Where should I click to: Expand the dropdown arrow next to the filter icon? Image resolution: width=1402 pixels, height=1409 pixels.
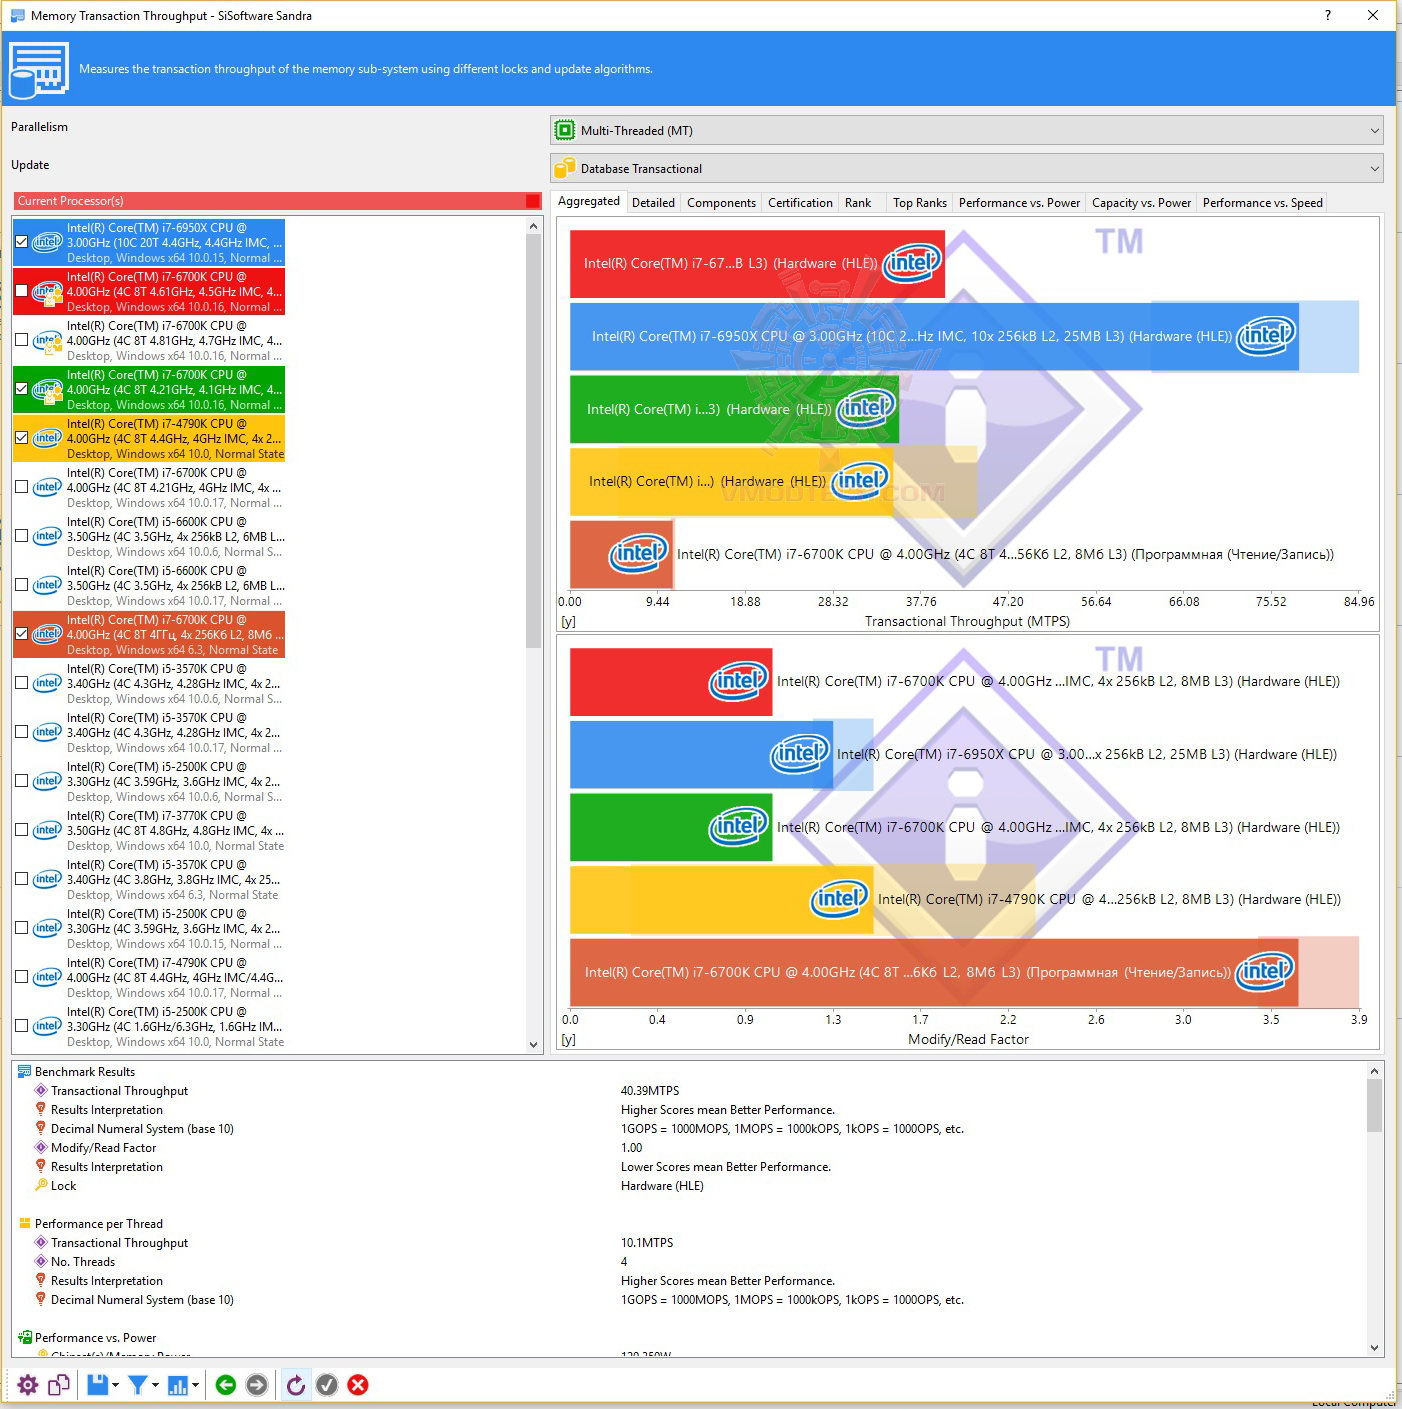pos(155,1385)
